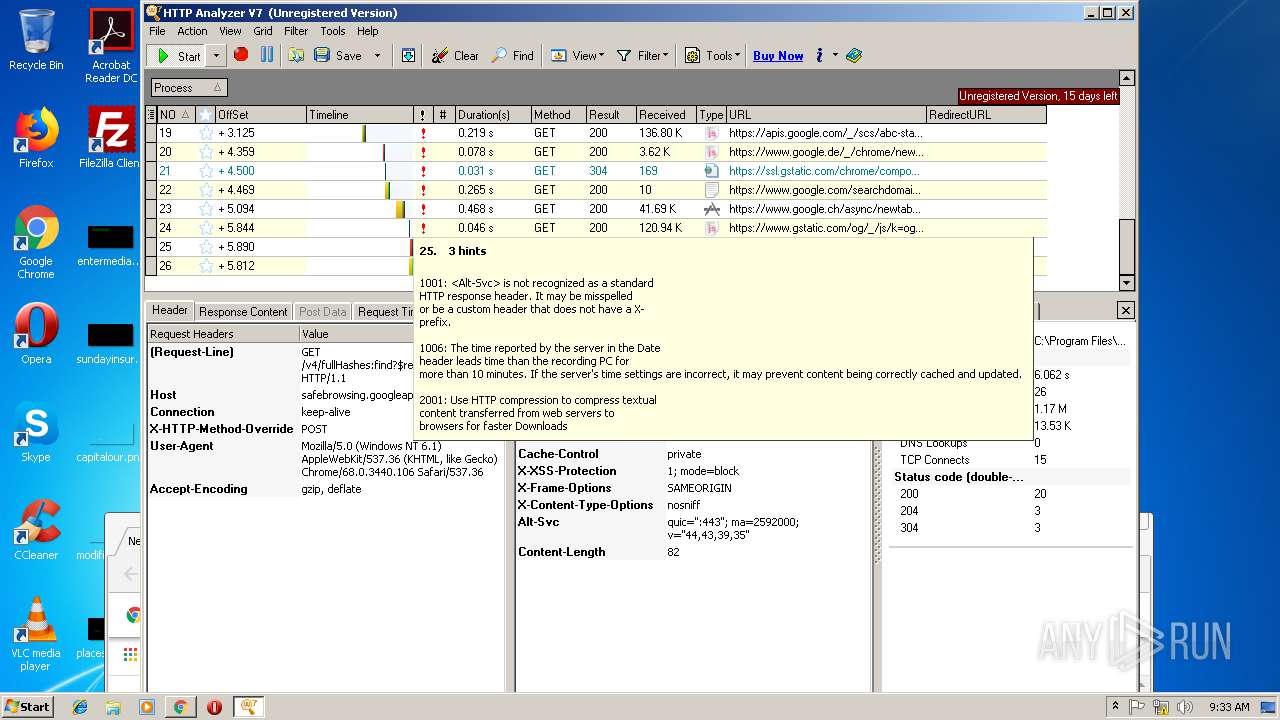
Task: Switch to the Response Content tab
Action: [243, 312]
